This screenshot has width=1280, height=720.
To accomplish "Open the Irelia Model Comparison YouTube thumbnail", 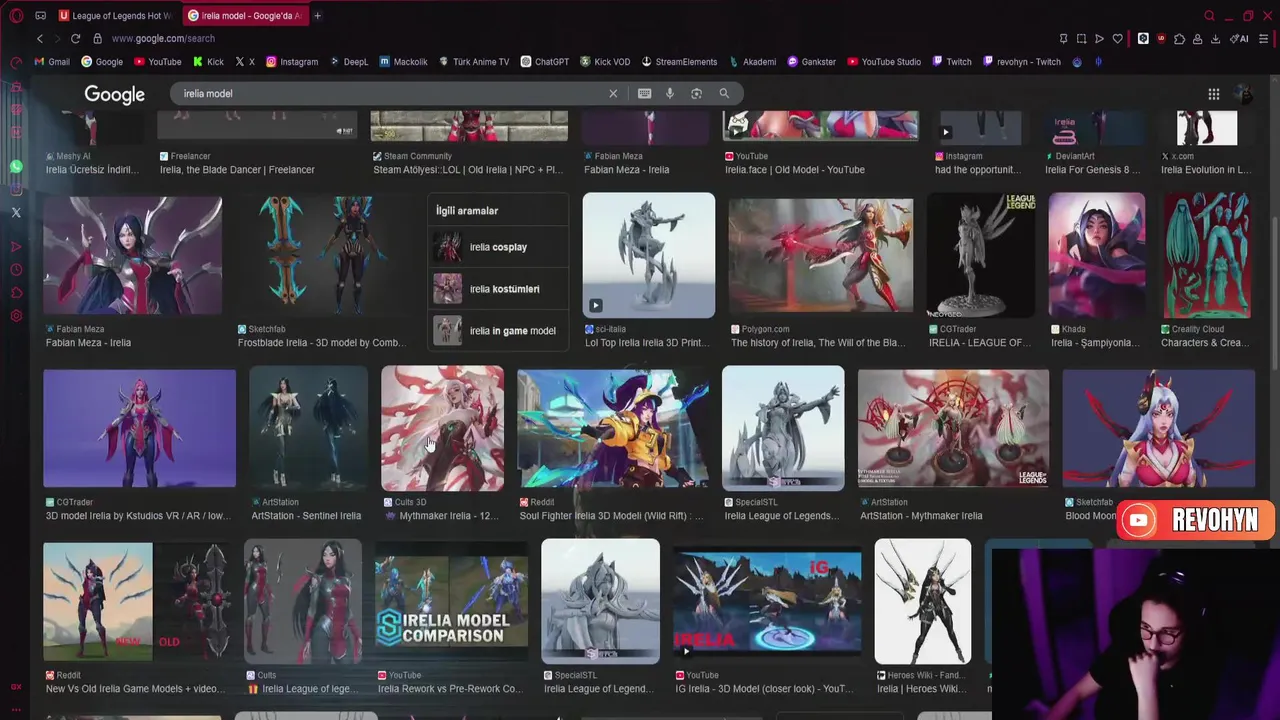I will 452,602.
